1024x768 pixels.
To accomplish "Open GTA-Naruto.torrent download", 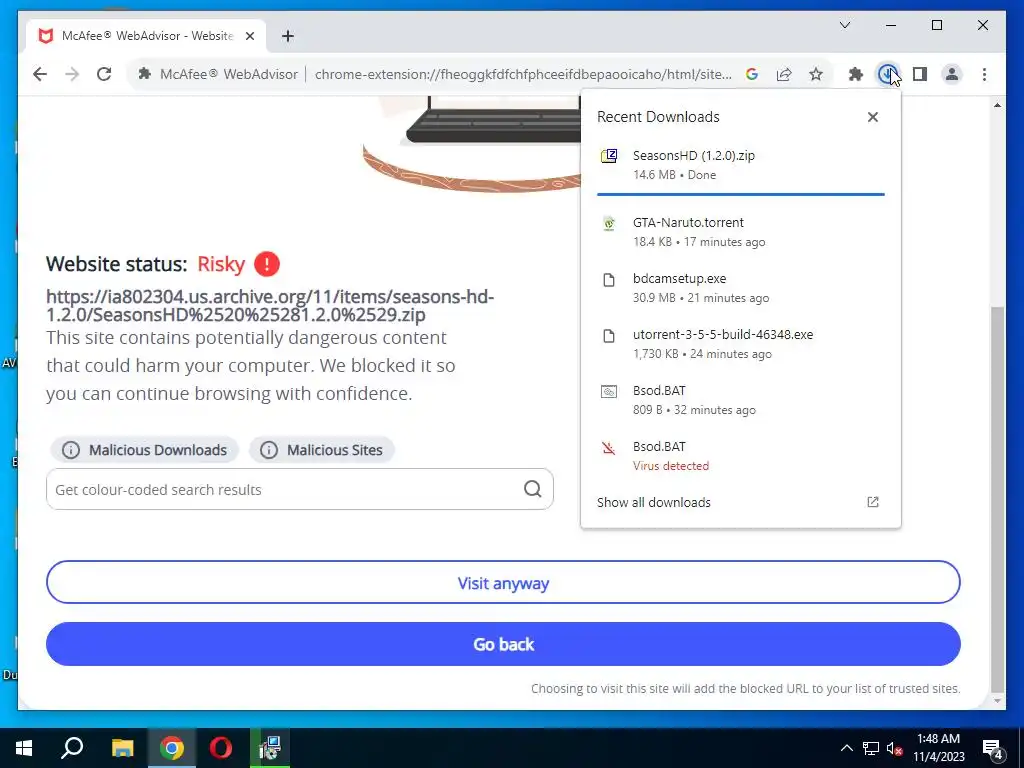I will tap(741, 232).
